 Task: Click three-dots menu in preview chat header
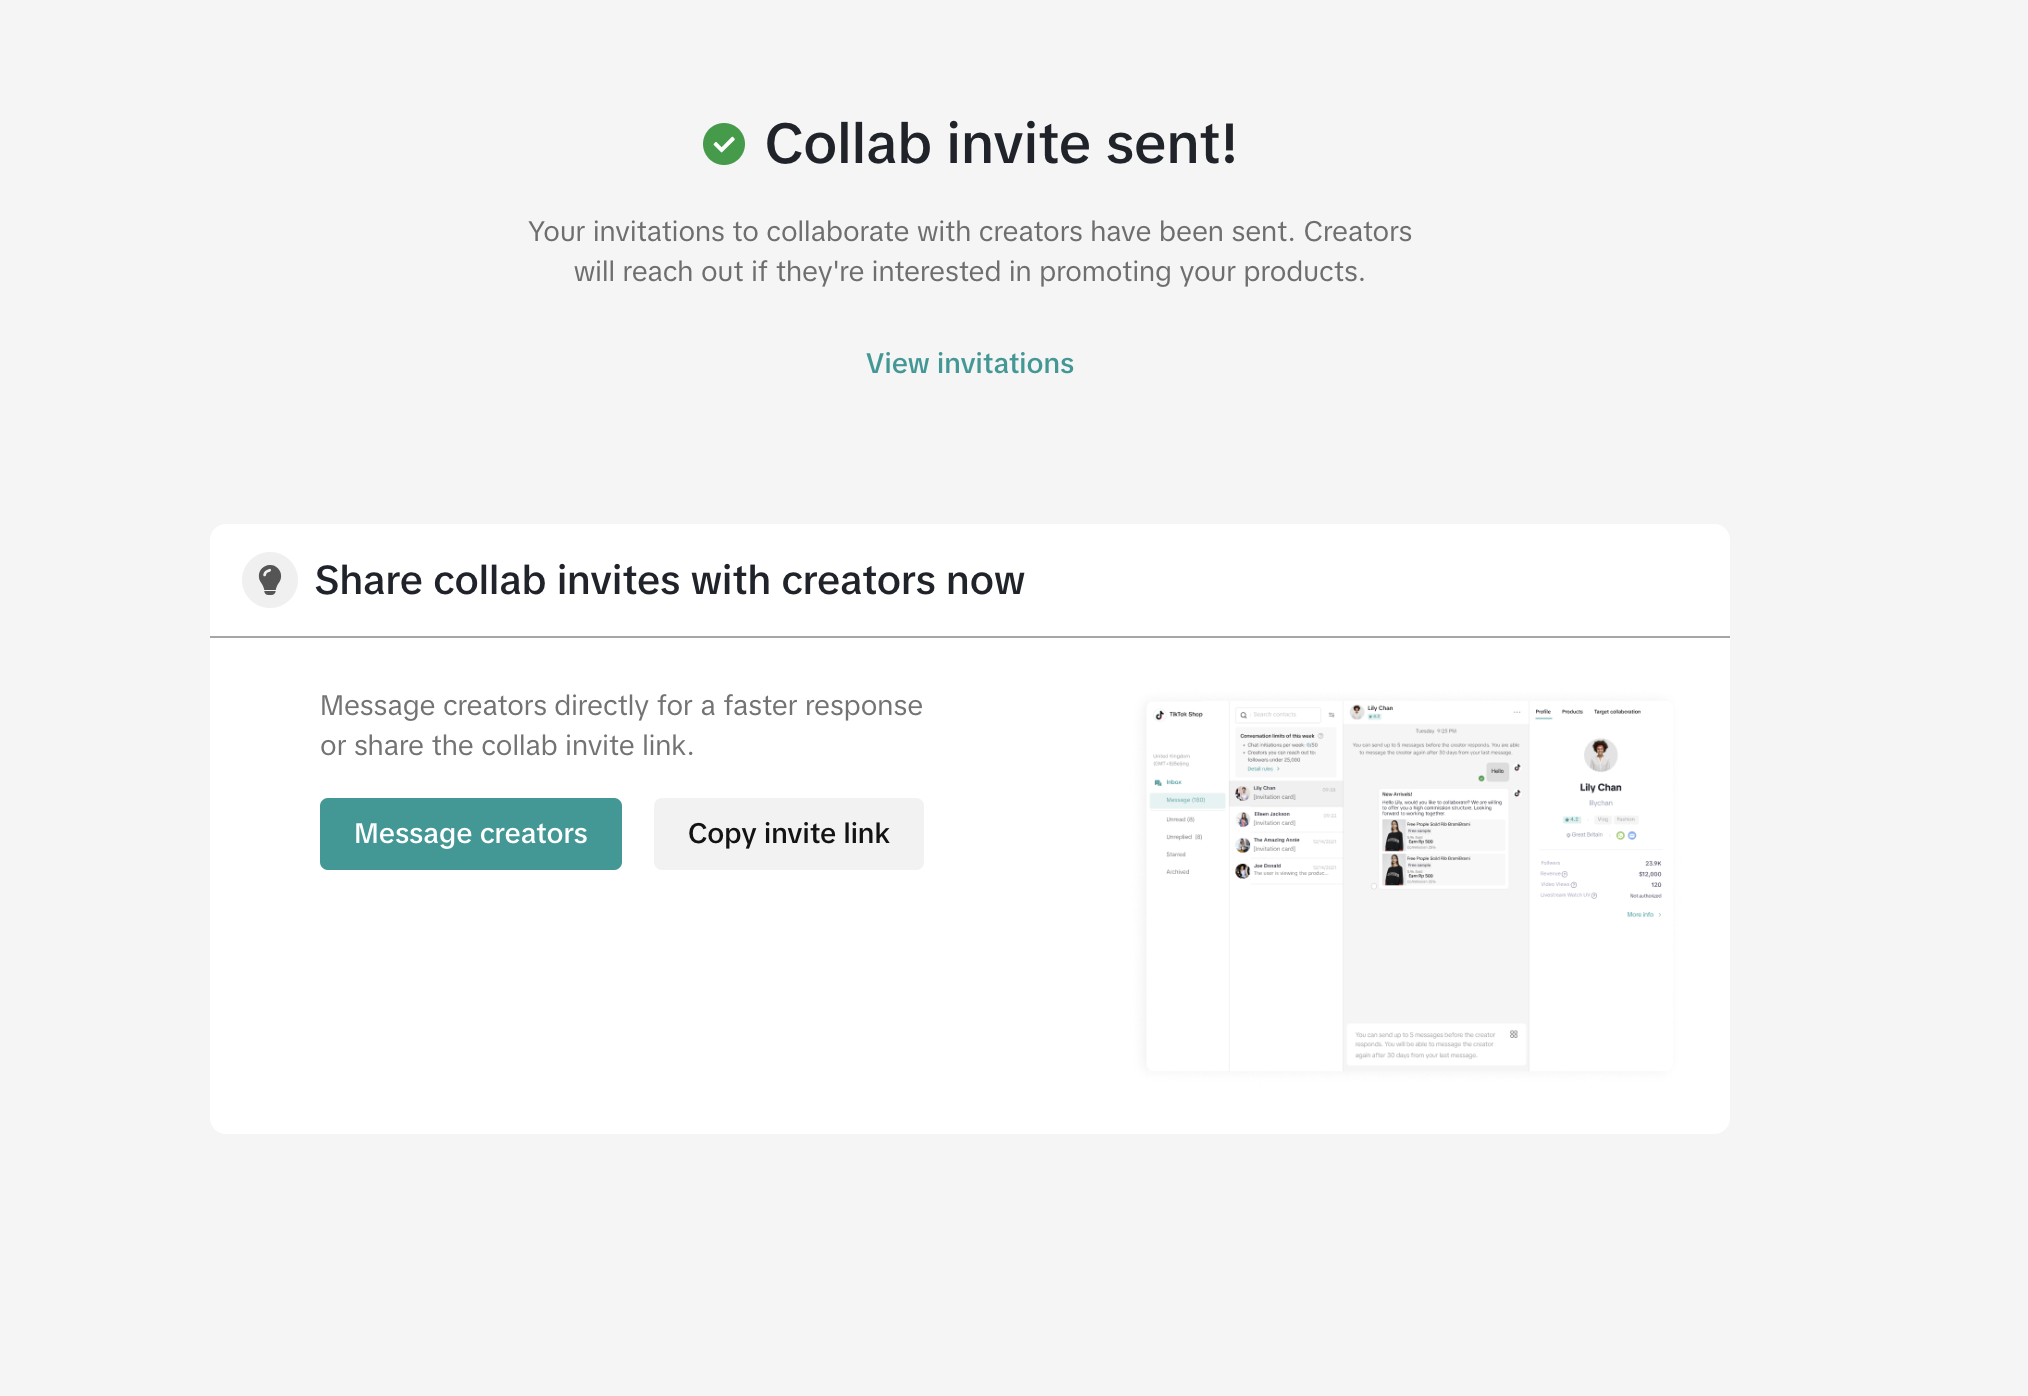pos(1517,712)
